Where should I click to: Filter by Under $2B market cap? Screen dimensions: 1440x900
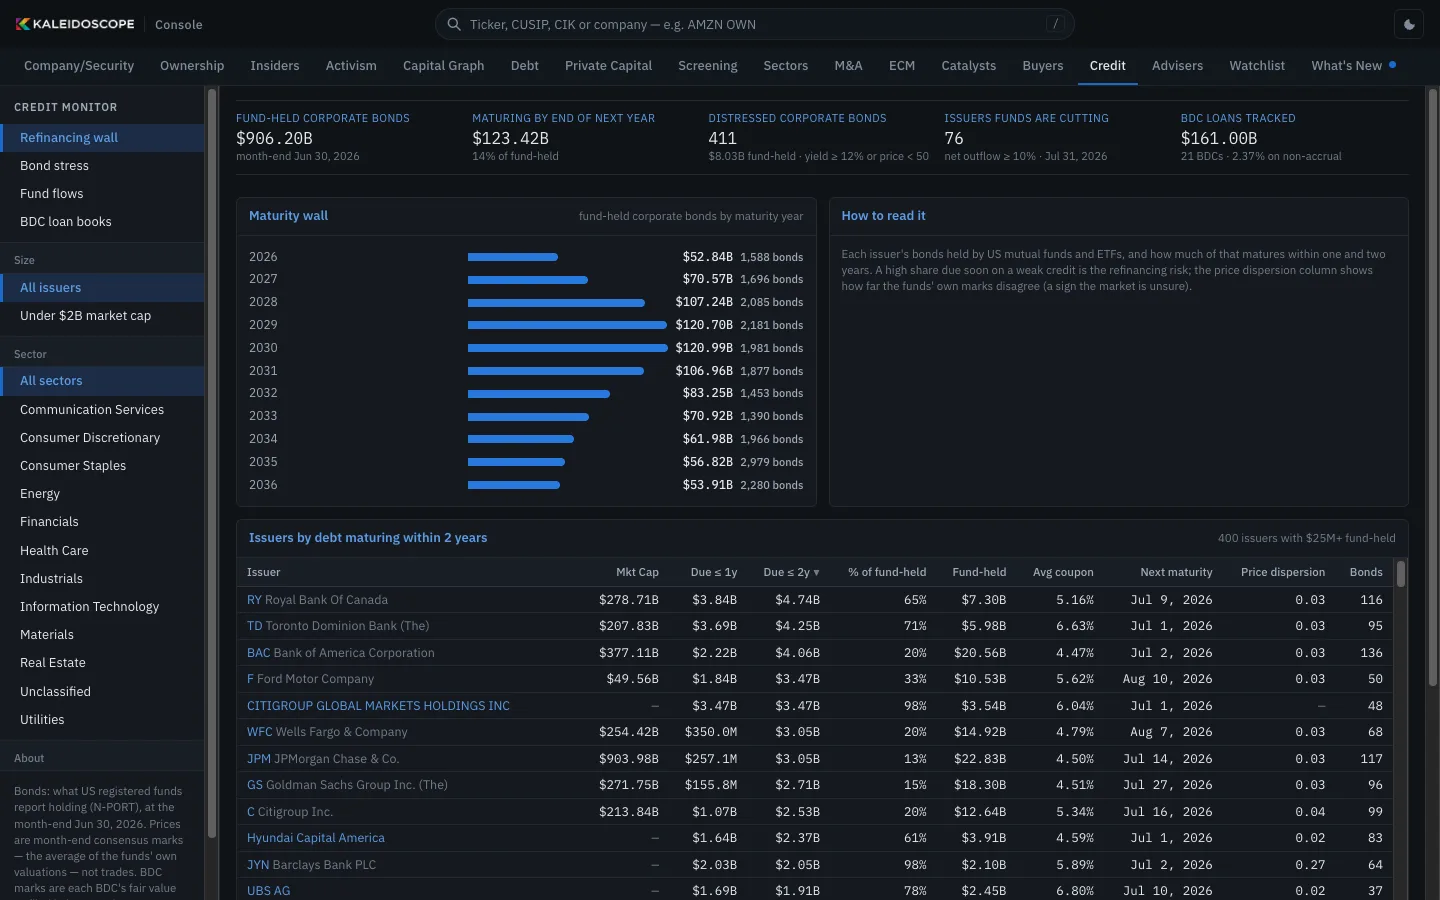coord(102,316)
